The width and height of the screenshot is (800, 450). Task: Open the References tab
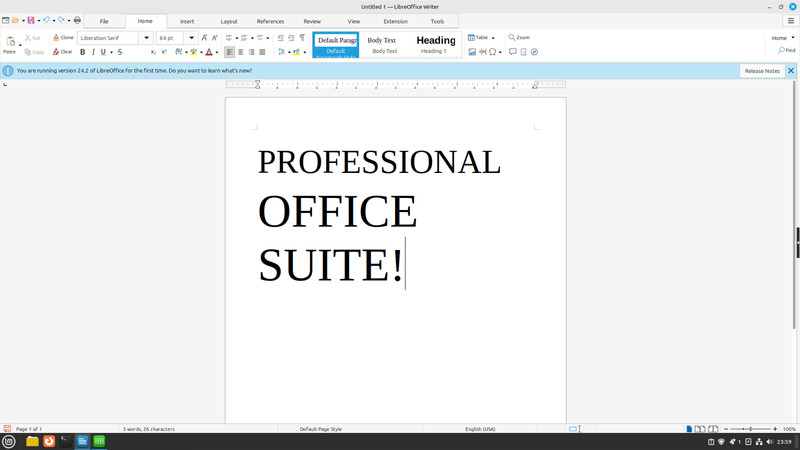point(270,21)
